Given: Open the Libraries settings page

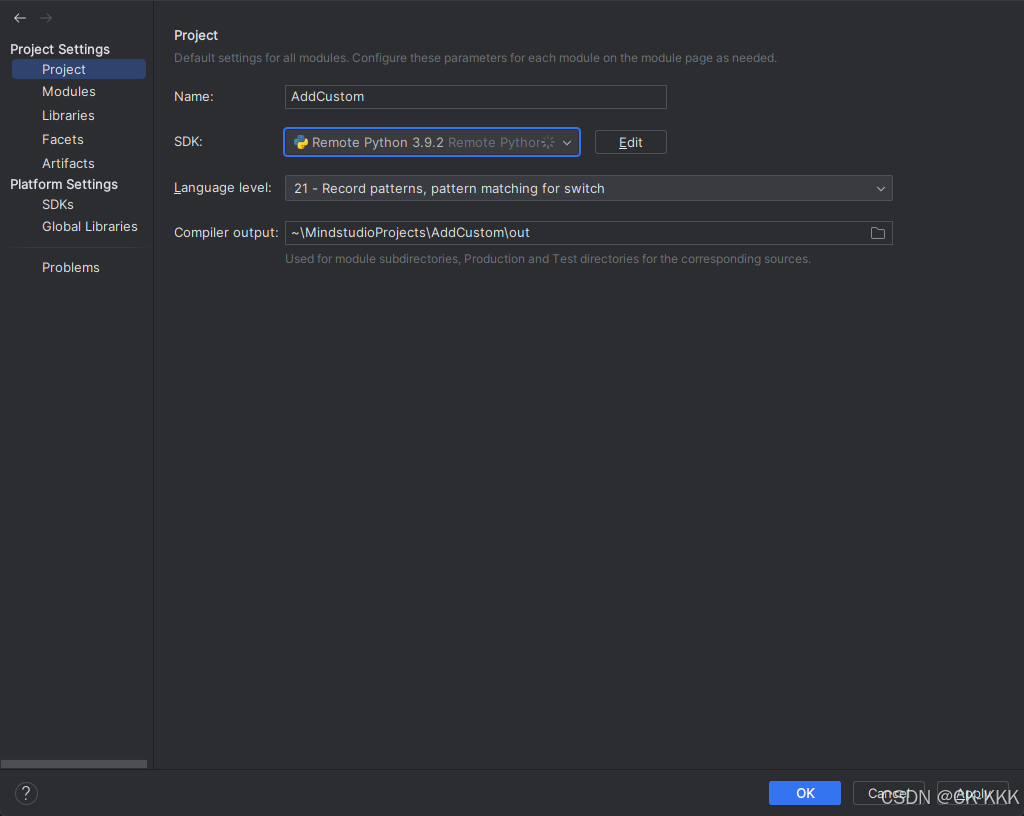Looking at the screenshot, I should pos(68,116).
